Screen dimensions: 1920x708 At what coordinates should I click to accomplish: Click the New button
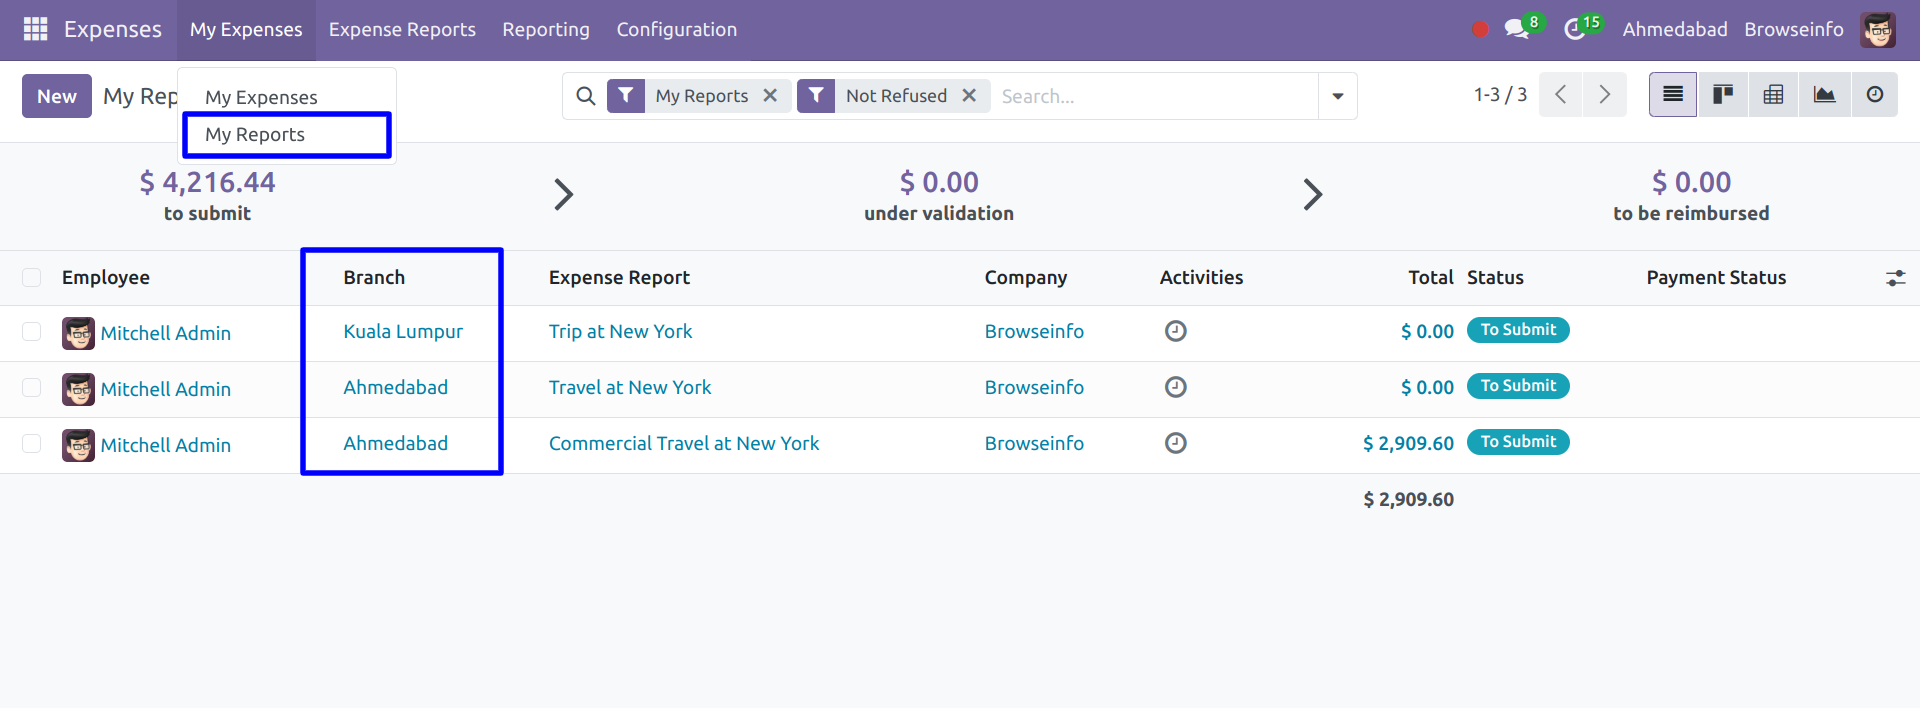pos(57,96)
